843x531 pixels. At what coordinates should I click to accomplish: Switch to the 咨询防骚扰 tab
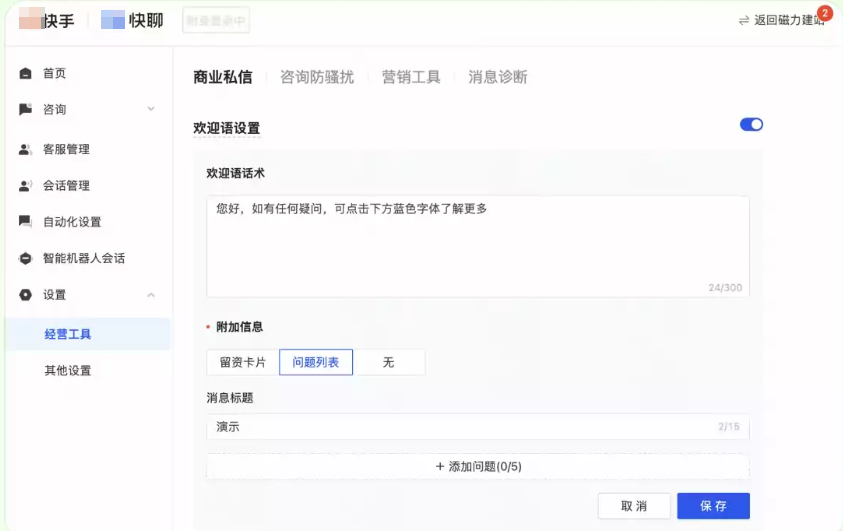[x=317, y=77]
